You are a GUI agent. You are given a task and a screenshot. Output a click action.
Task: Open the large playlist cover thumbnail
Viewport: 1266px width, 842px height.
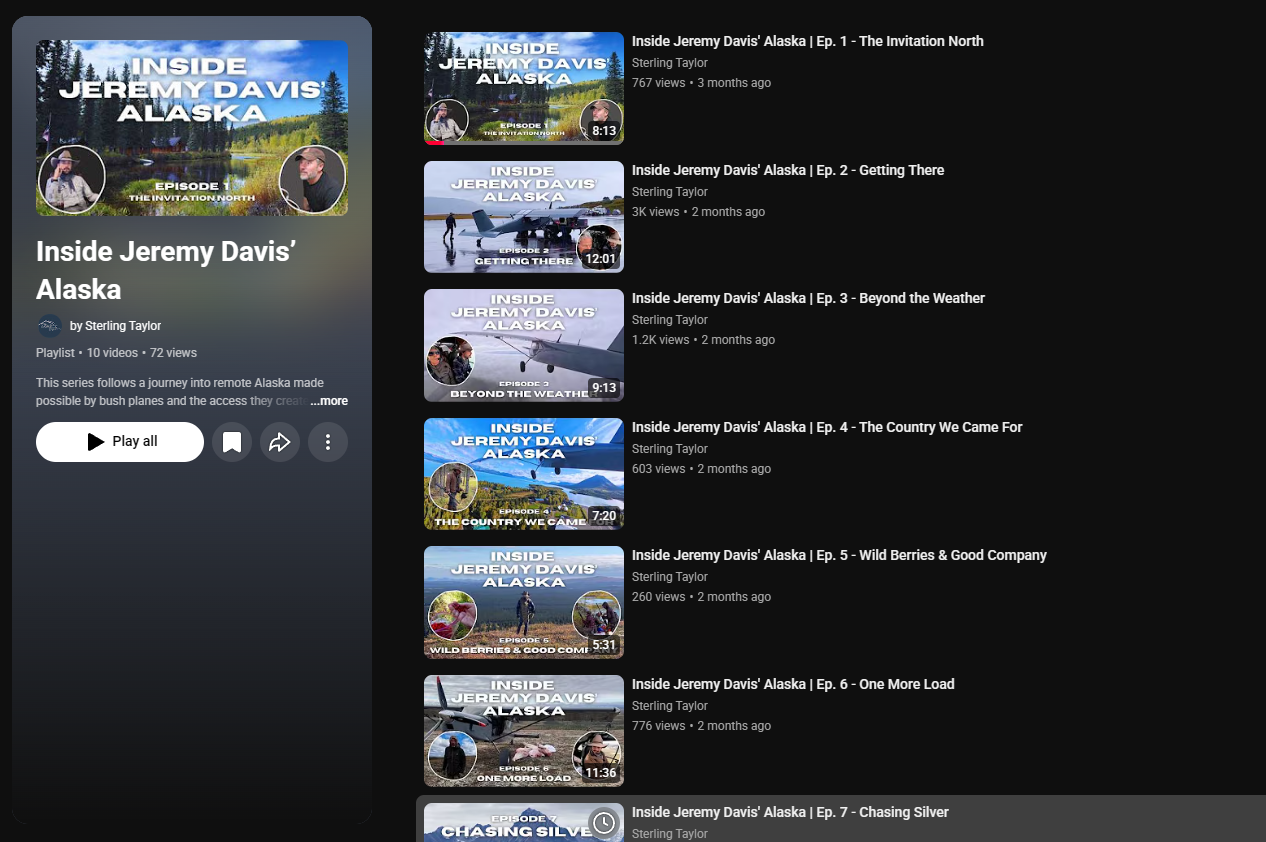pos(192,128)
